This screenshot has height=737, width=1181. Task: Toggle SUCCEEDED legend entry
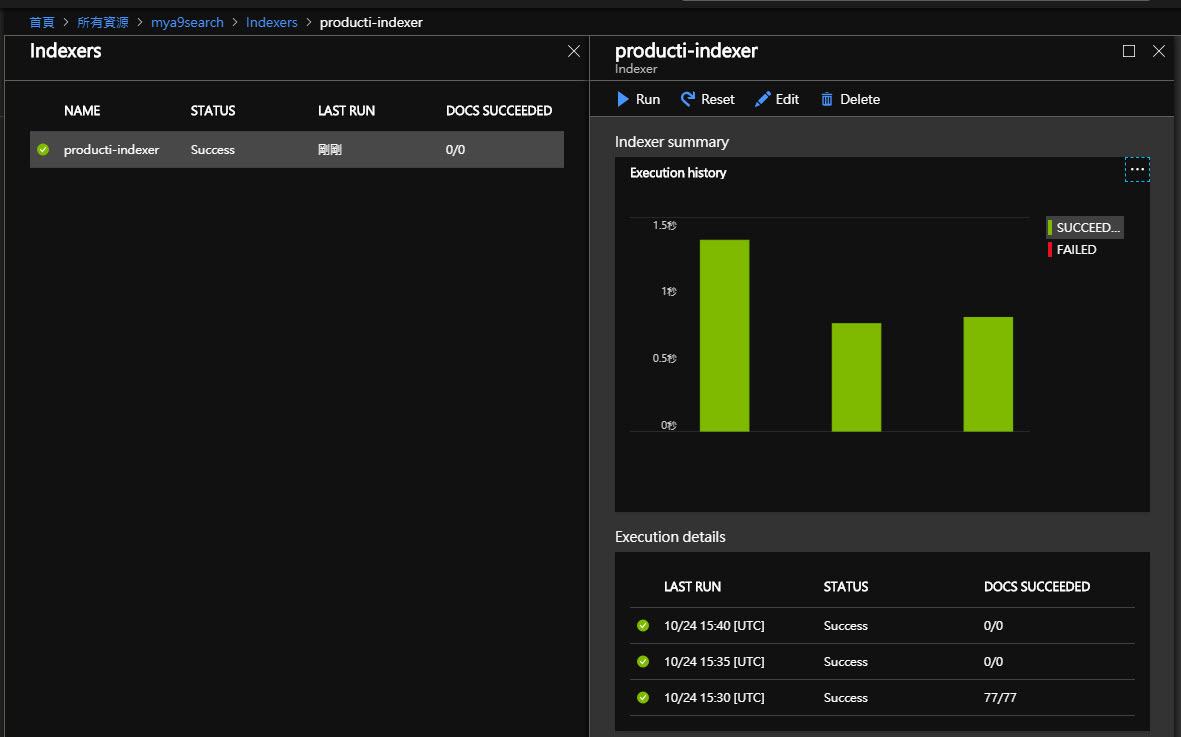coord(1085,227)
